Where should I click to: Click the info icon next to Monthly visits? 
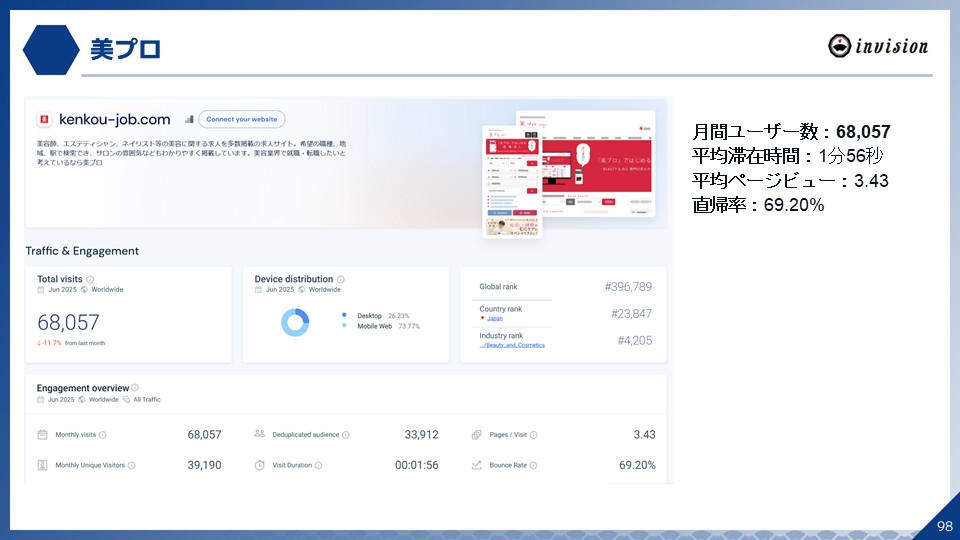[x=103, y=435]
